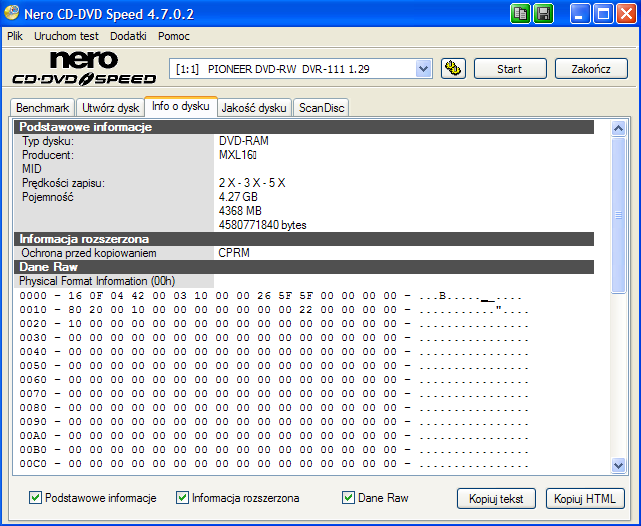Click the Prędkości zapisu label
Image resolution: width=641 pixels, height=526 pixels.
coord(63,183)
